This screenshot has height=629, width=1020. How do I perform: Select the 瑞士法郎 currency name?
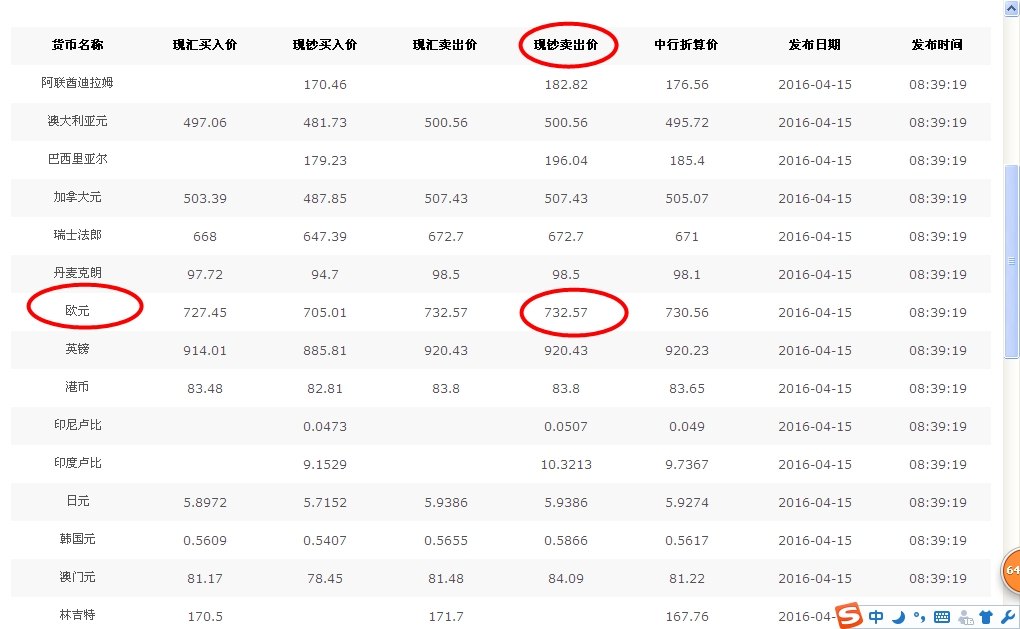pyautogui.click(x=77, y=235)
